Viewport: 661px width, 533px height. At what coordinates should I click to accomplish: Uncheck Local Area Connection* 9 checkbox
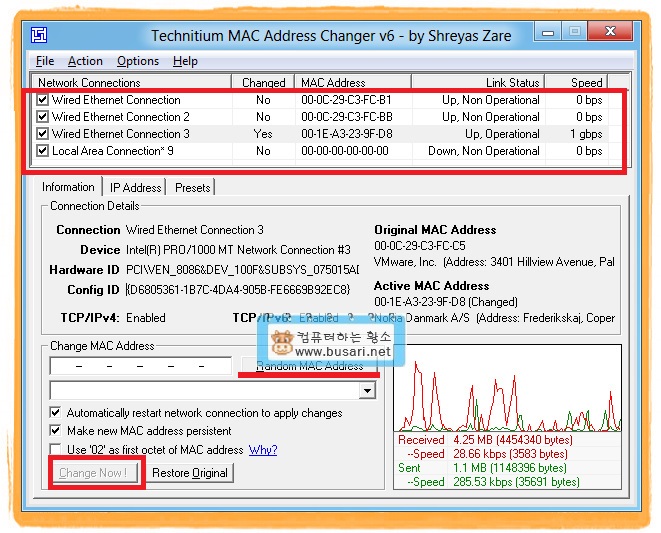tap(42, 151)
